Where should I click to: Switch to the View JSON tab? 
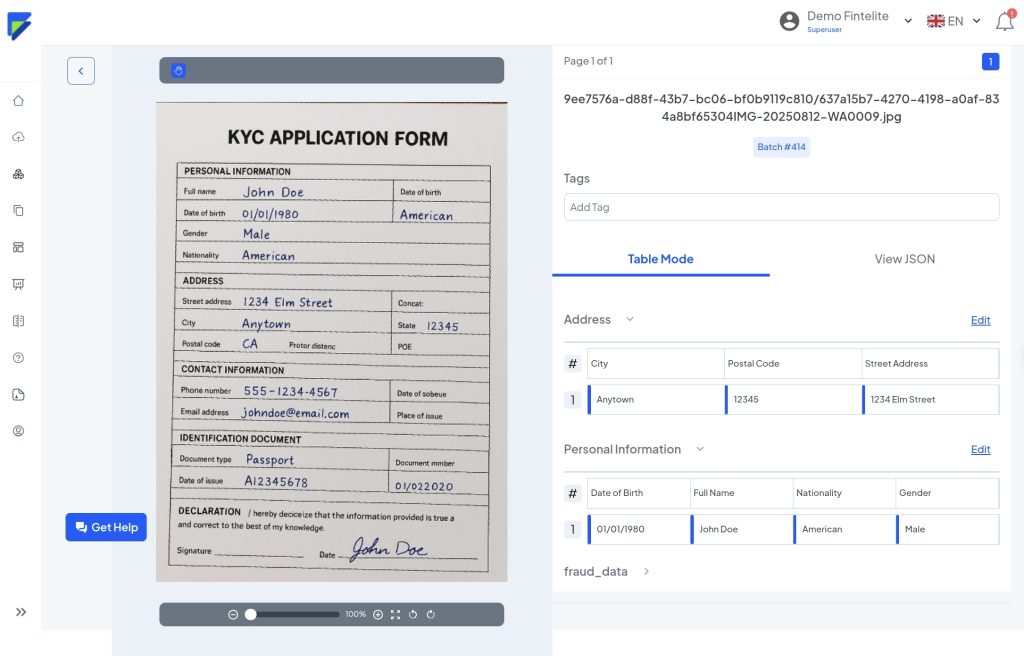(904, 259)
